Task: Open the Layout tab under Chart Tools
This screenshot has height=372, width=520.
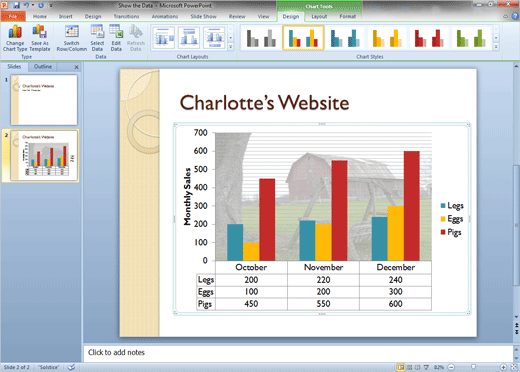Action: [319, 16]
